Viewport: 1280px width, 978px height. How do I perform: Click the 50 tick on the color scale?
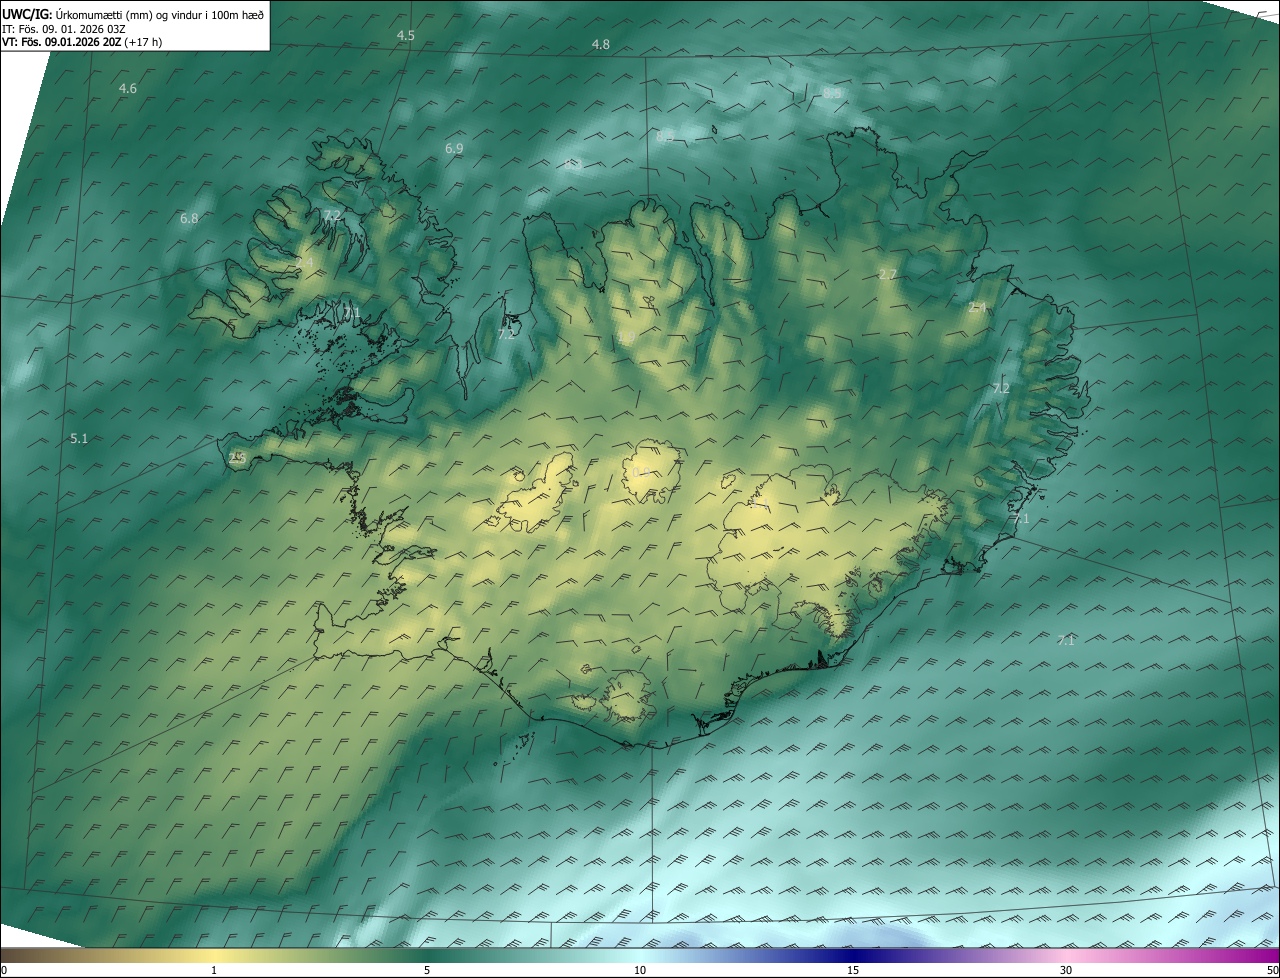coord(1272,970)
